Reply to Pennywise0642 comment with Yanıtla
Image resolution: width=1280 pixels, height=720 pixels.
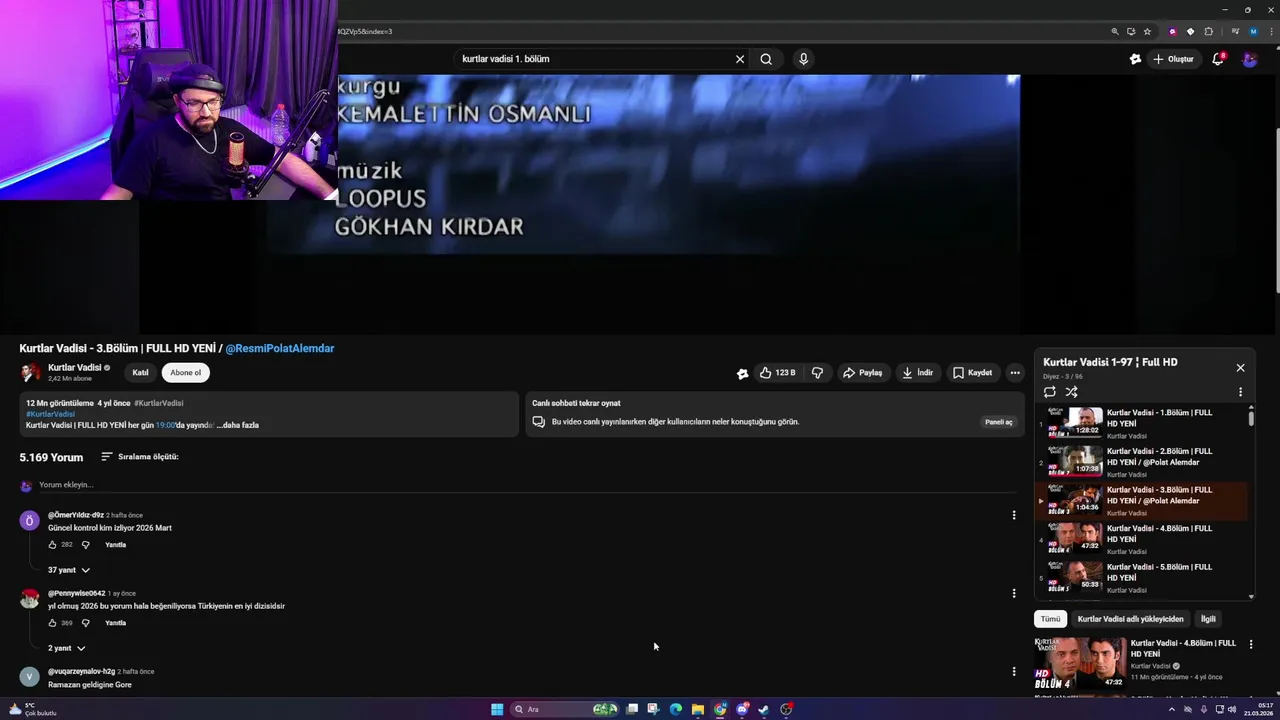[x=116, y=623]
